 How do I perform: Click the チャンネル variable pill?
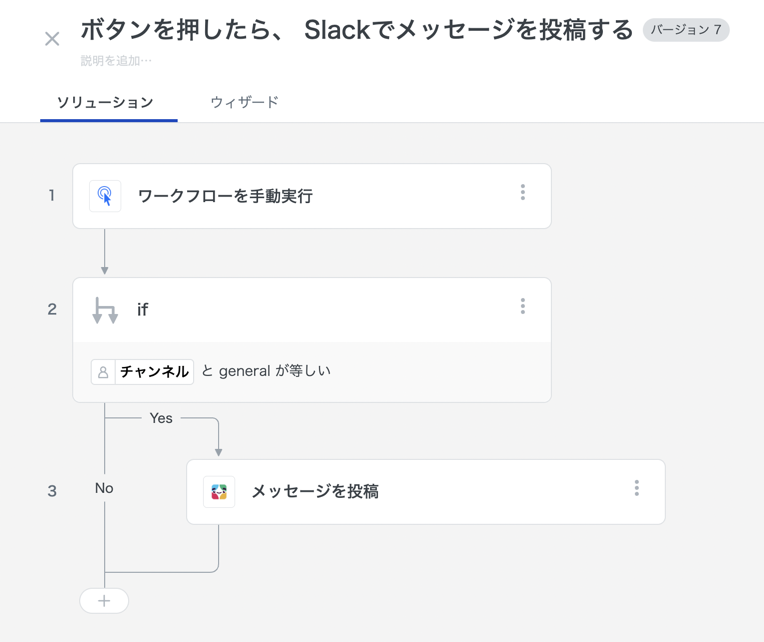pos(143,372)
